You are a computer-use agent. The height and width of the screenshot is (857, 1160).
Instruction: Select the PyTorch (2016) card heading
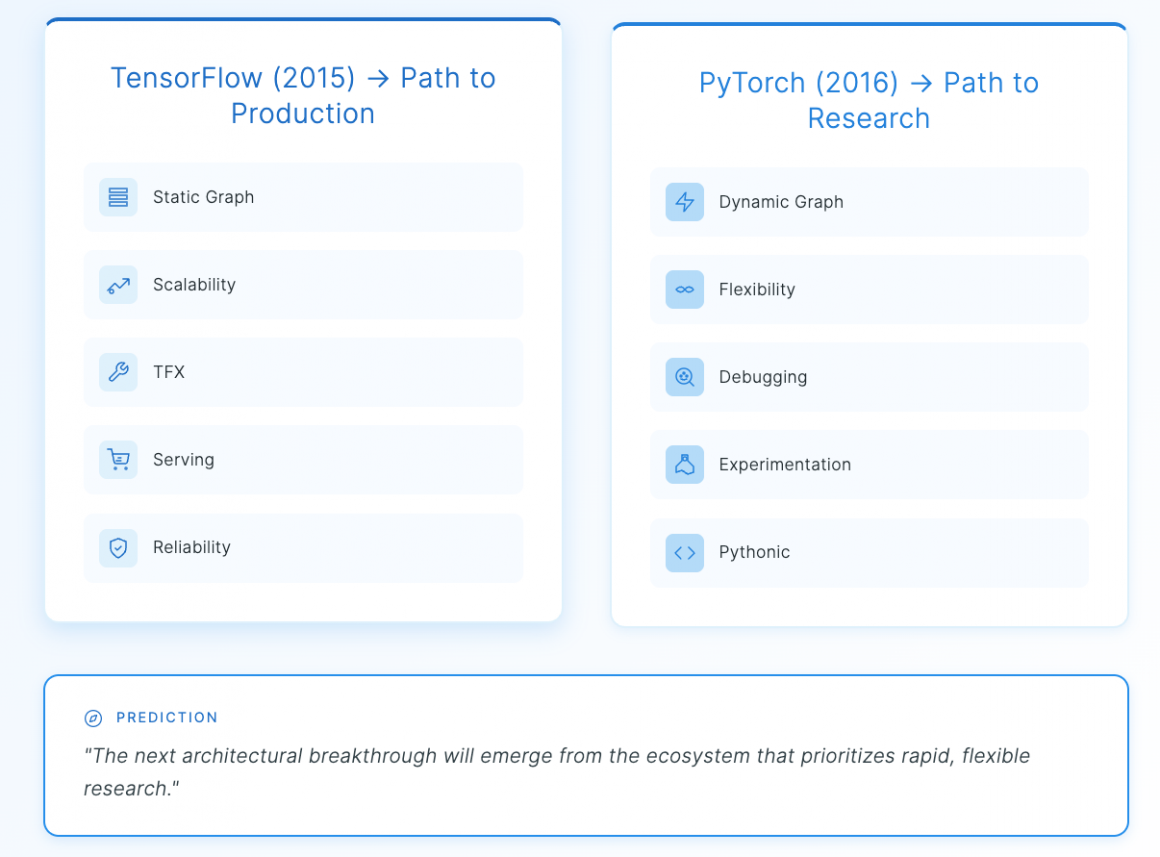point(869,100)
